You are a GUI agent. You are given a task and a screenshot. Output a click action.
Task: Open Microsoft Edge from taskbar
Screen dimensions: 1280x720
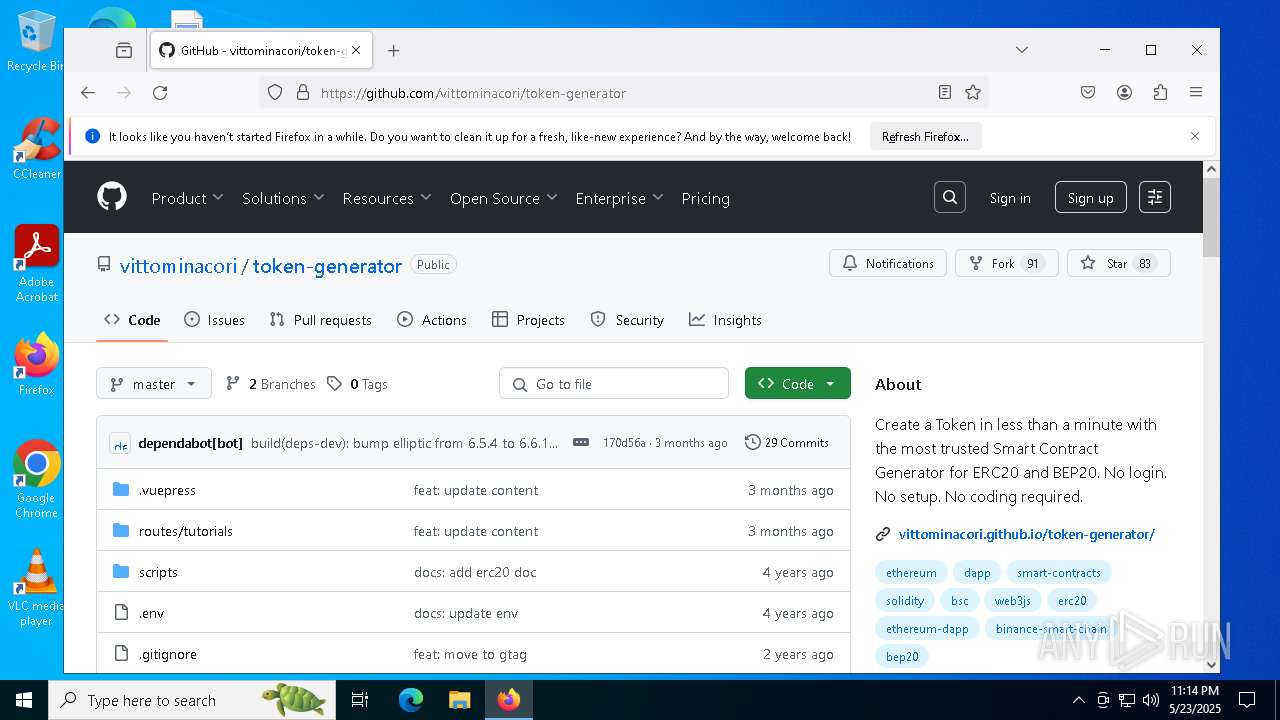pyautogui.click(x=411, y=700)
